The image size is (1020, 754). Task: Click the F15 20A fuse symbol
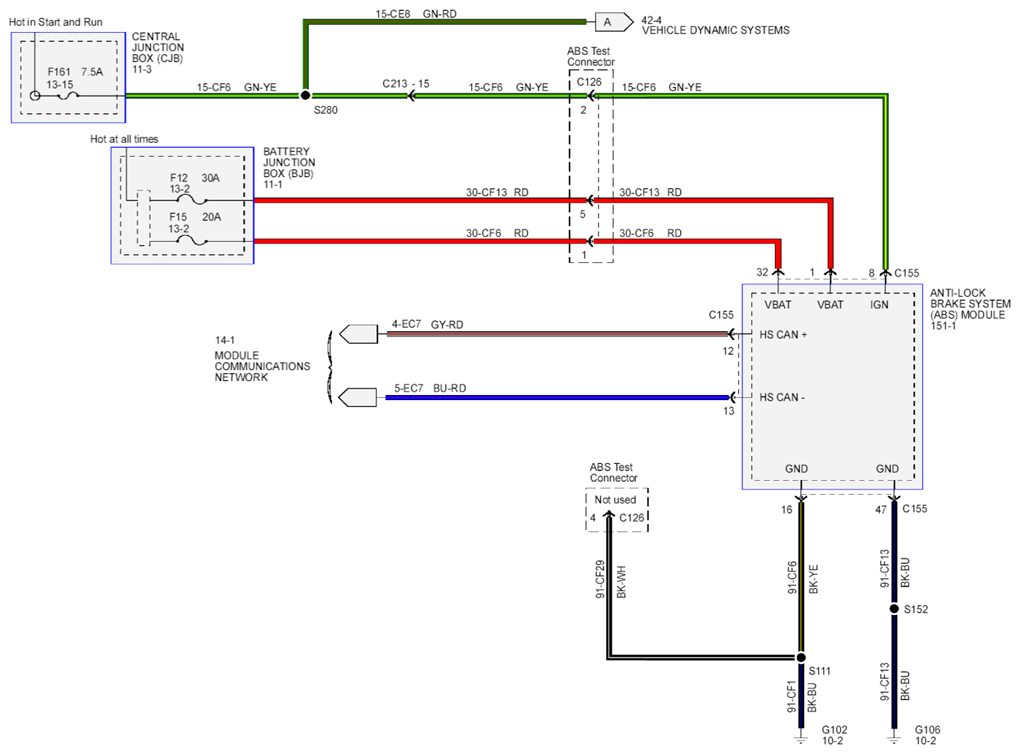click(193, 241)
